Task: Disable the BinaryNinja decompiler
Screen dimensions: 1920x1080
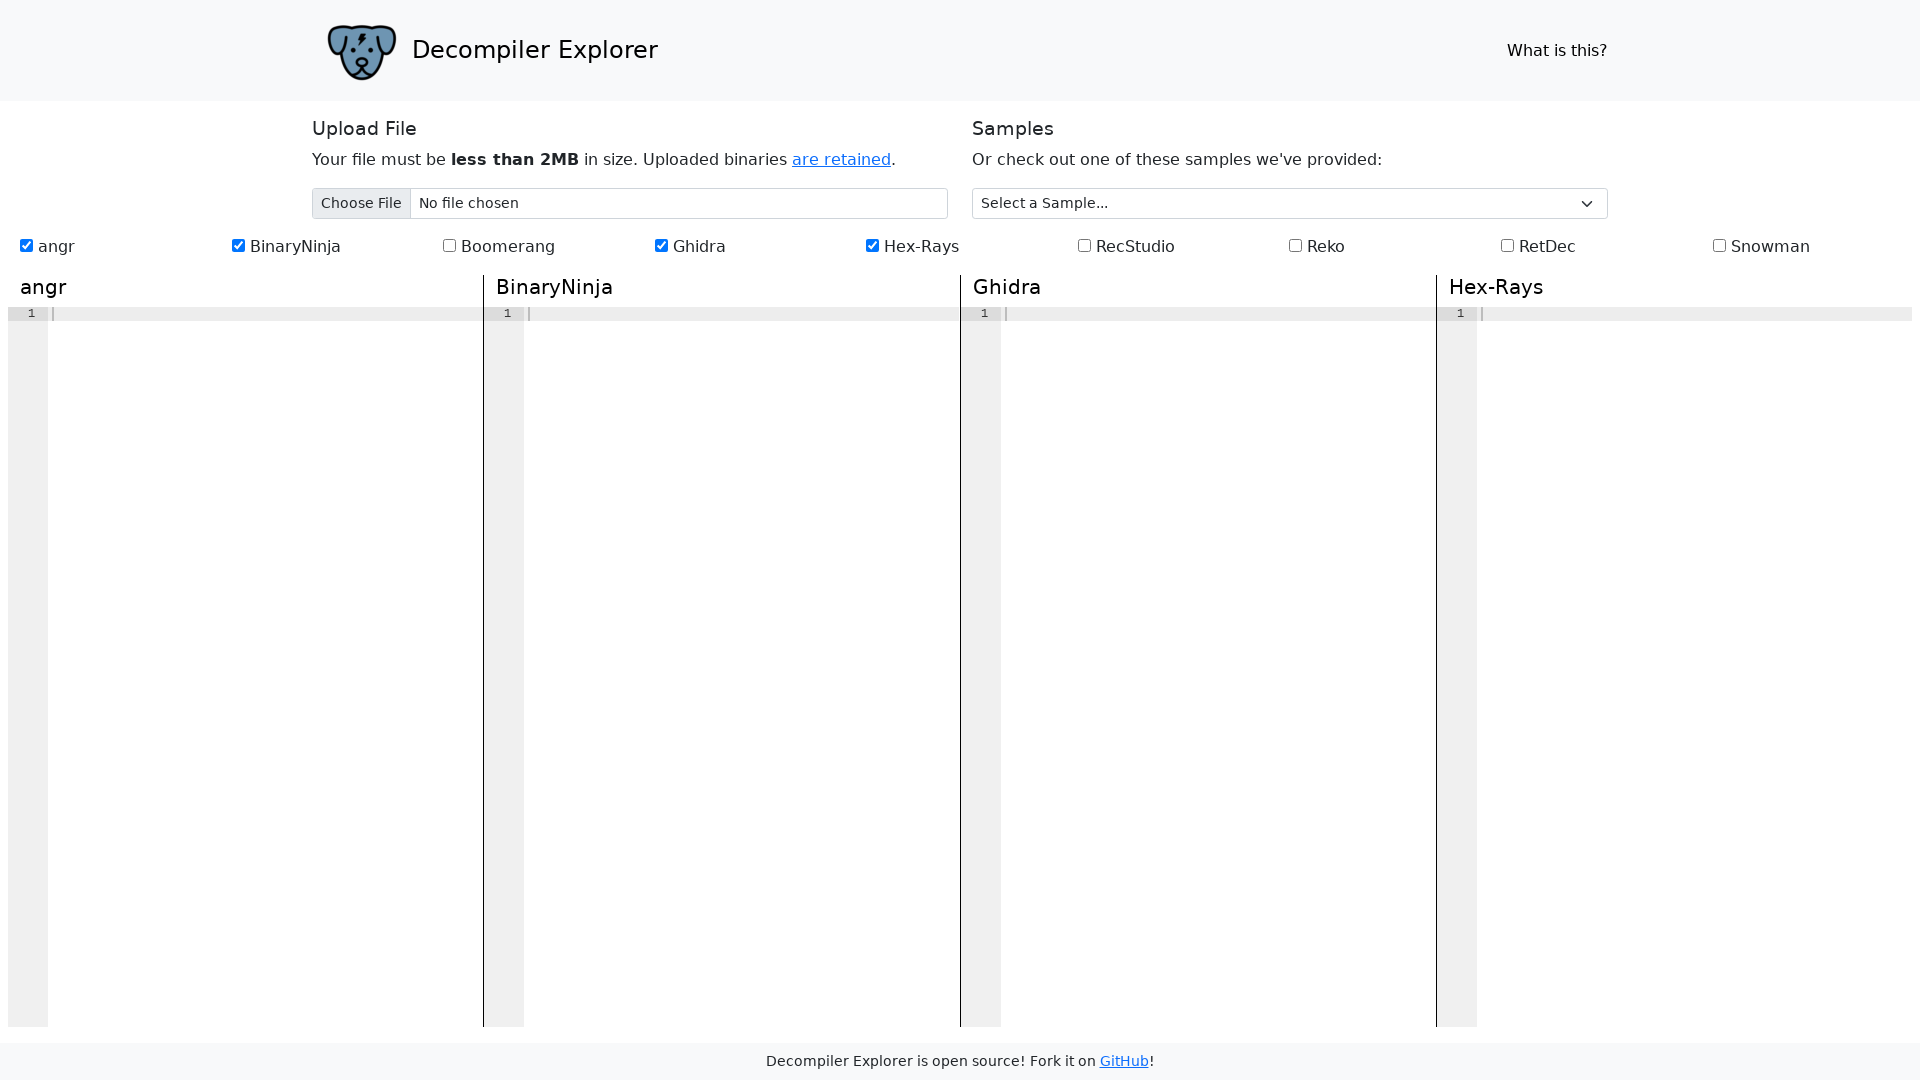Action: point(238,245)
